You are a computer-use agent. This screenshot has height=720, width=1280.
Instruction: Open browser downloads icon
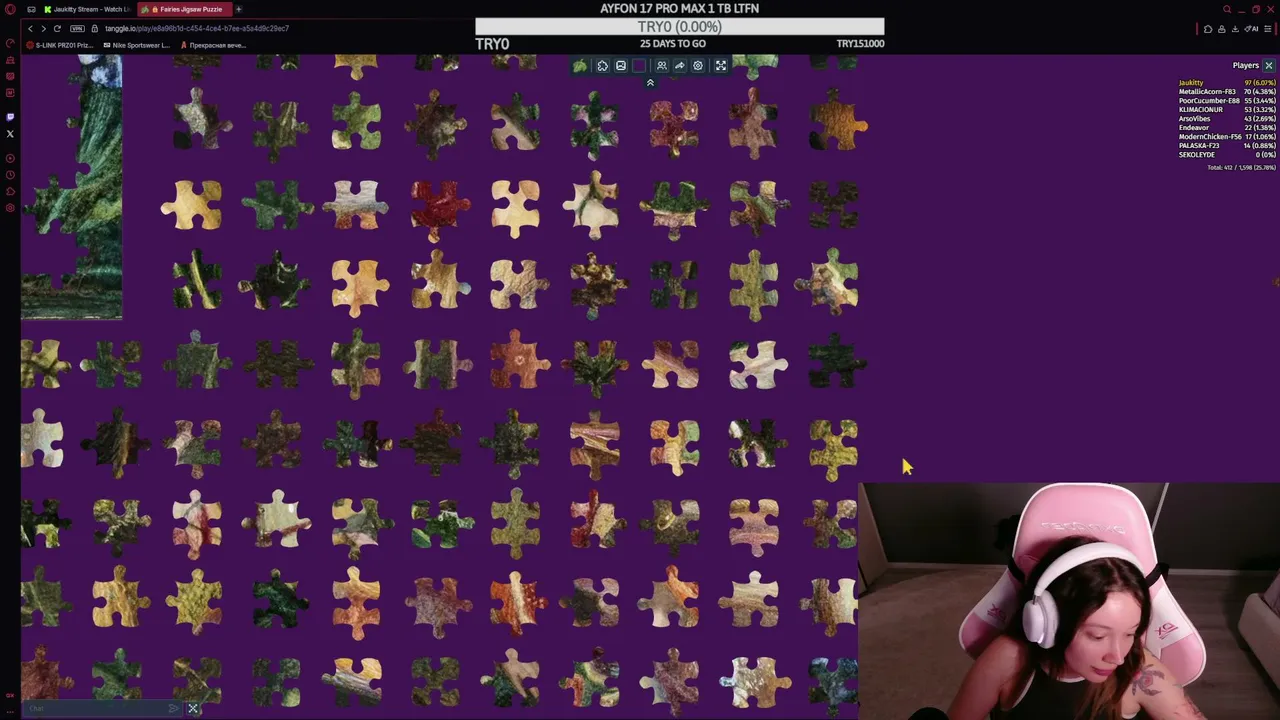pyautogui.click(x=1235, y=29)
